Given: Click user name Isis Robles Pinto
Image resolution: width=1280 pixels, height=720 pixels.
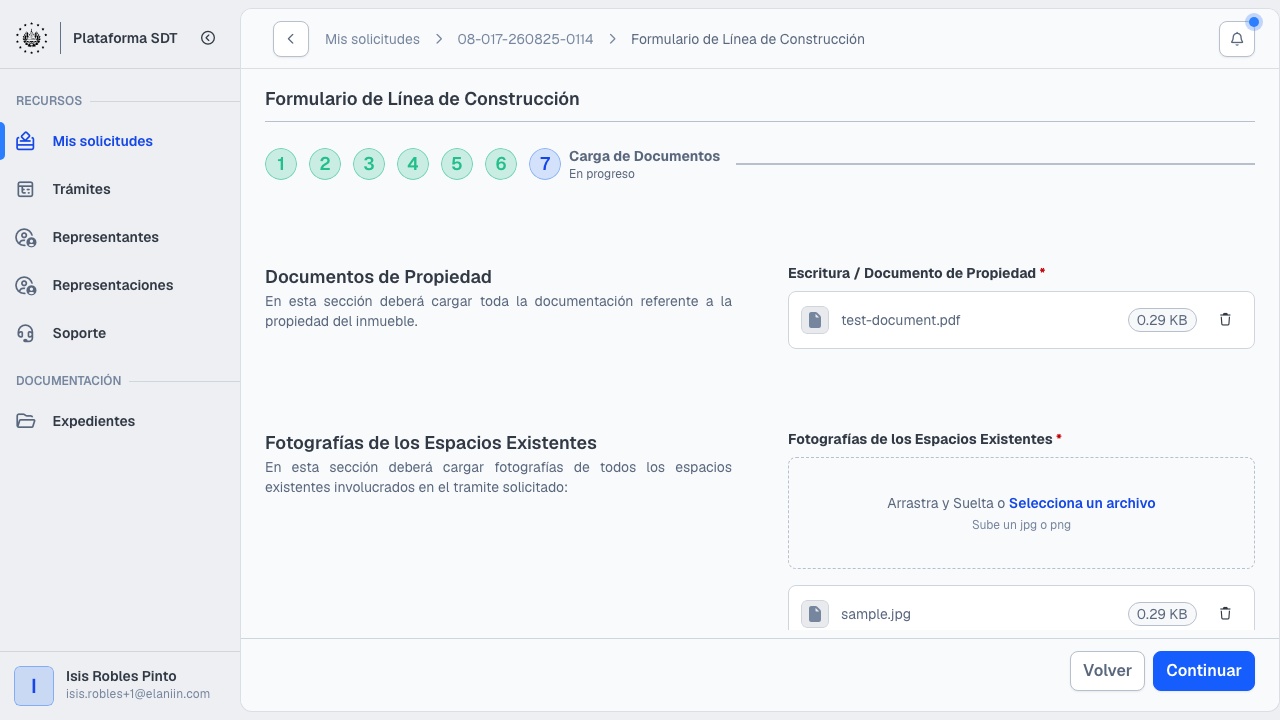Looking at the screenshot, I should coord(121,676).
